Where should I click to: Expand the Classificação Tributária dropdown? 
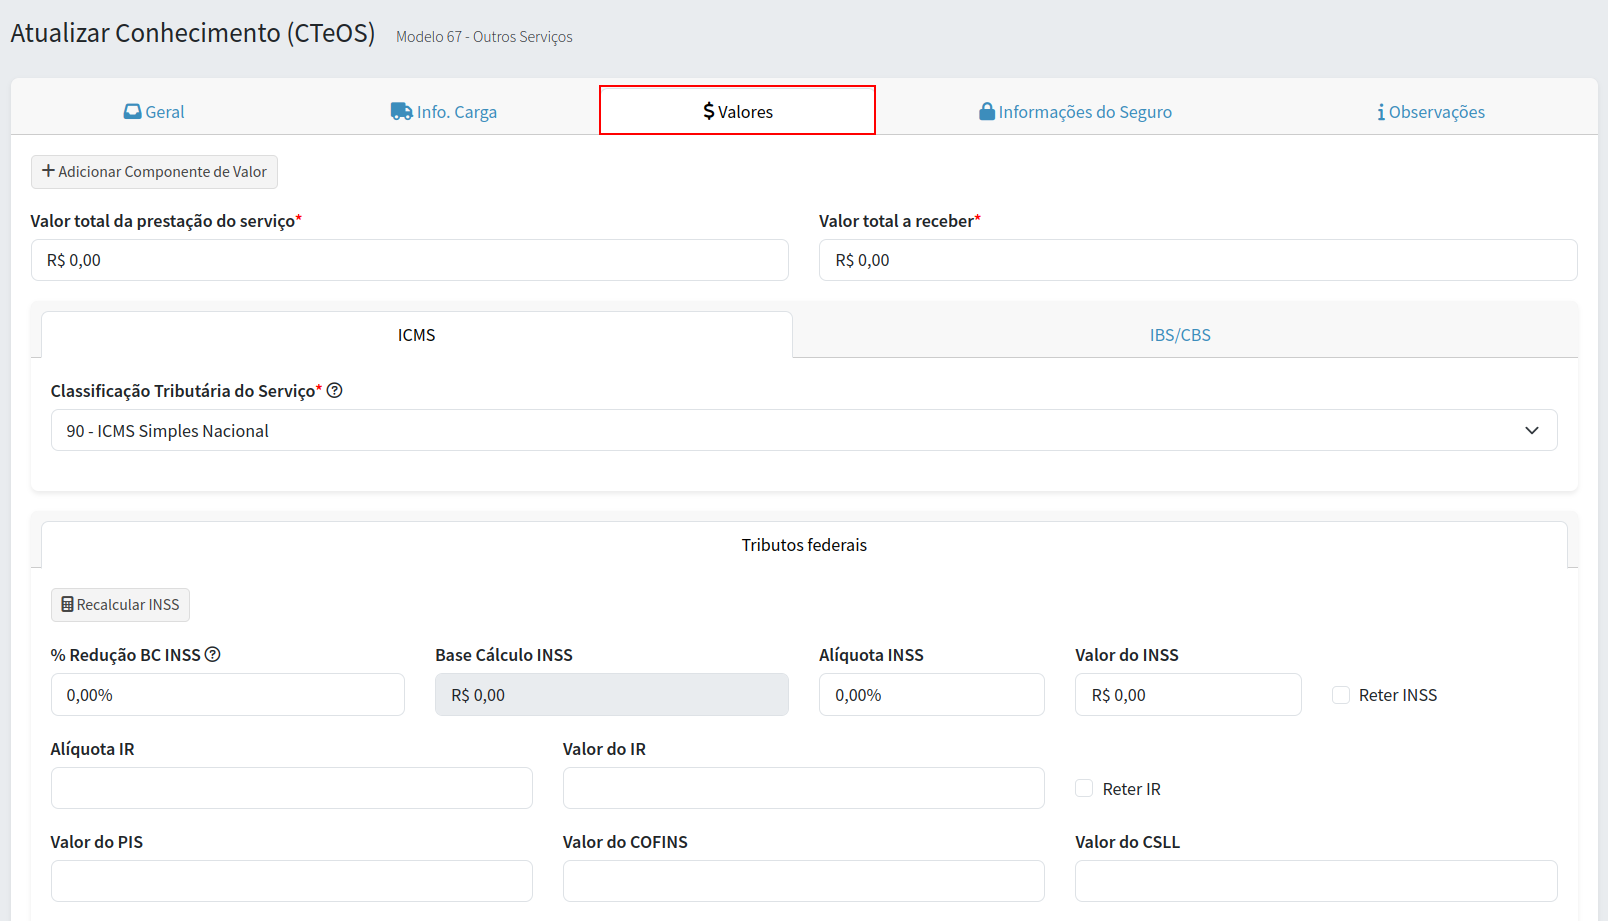point(803,431)
